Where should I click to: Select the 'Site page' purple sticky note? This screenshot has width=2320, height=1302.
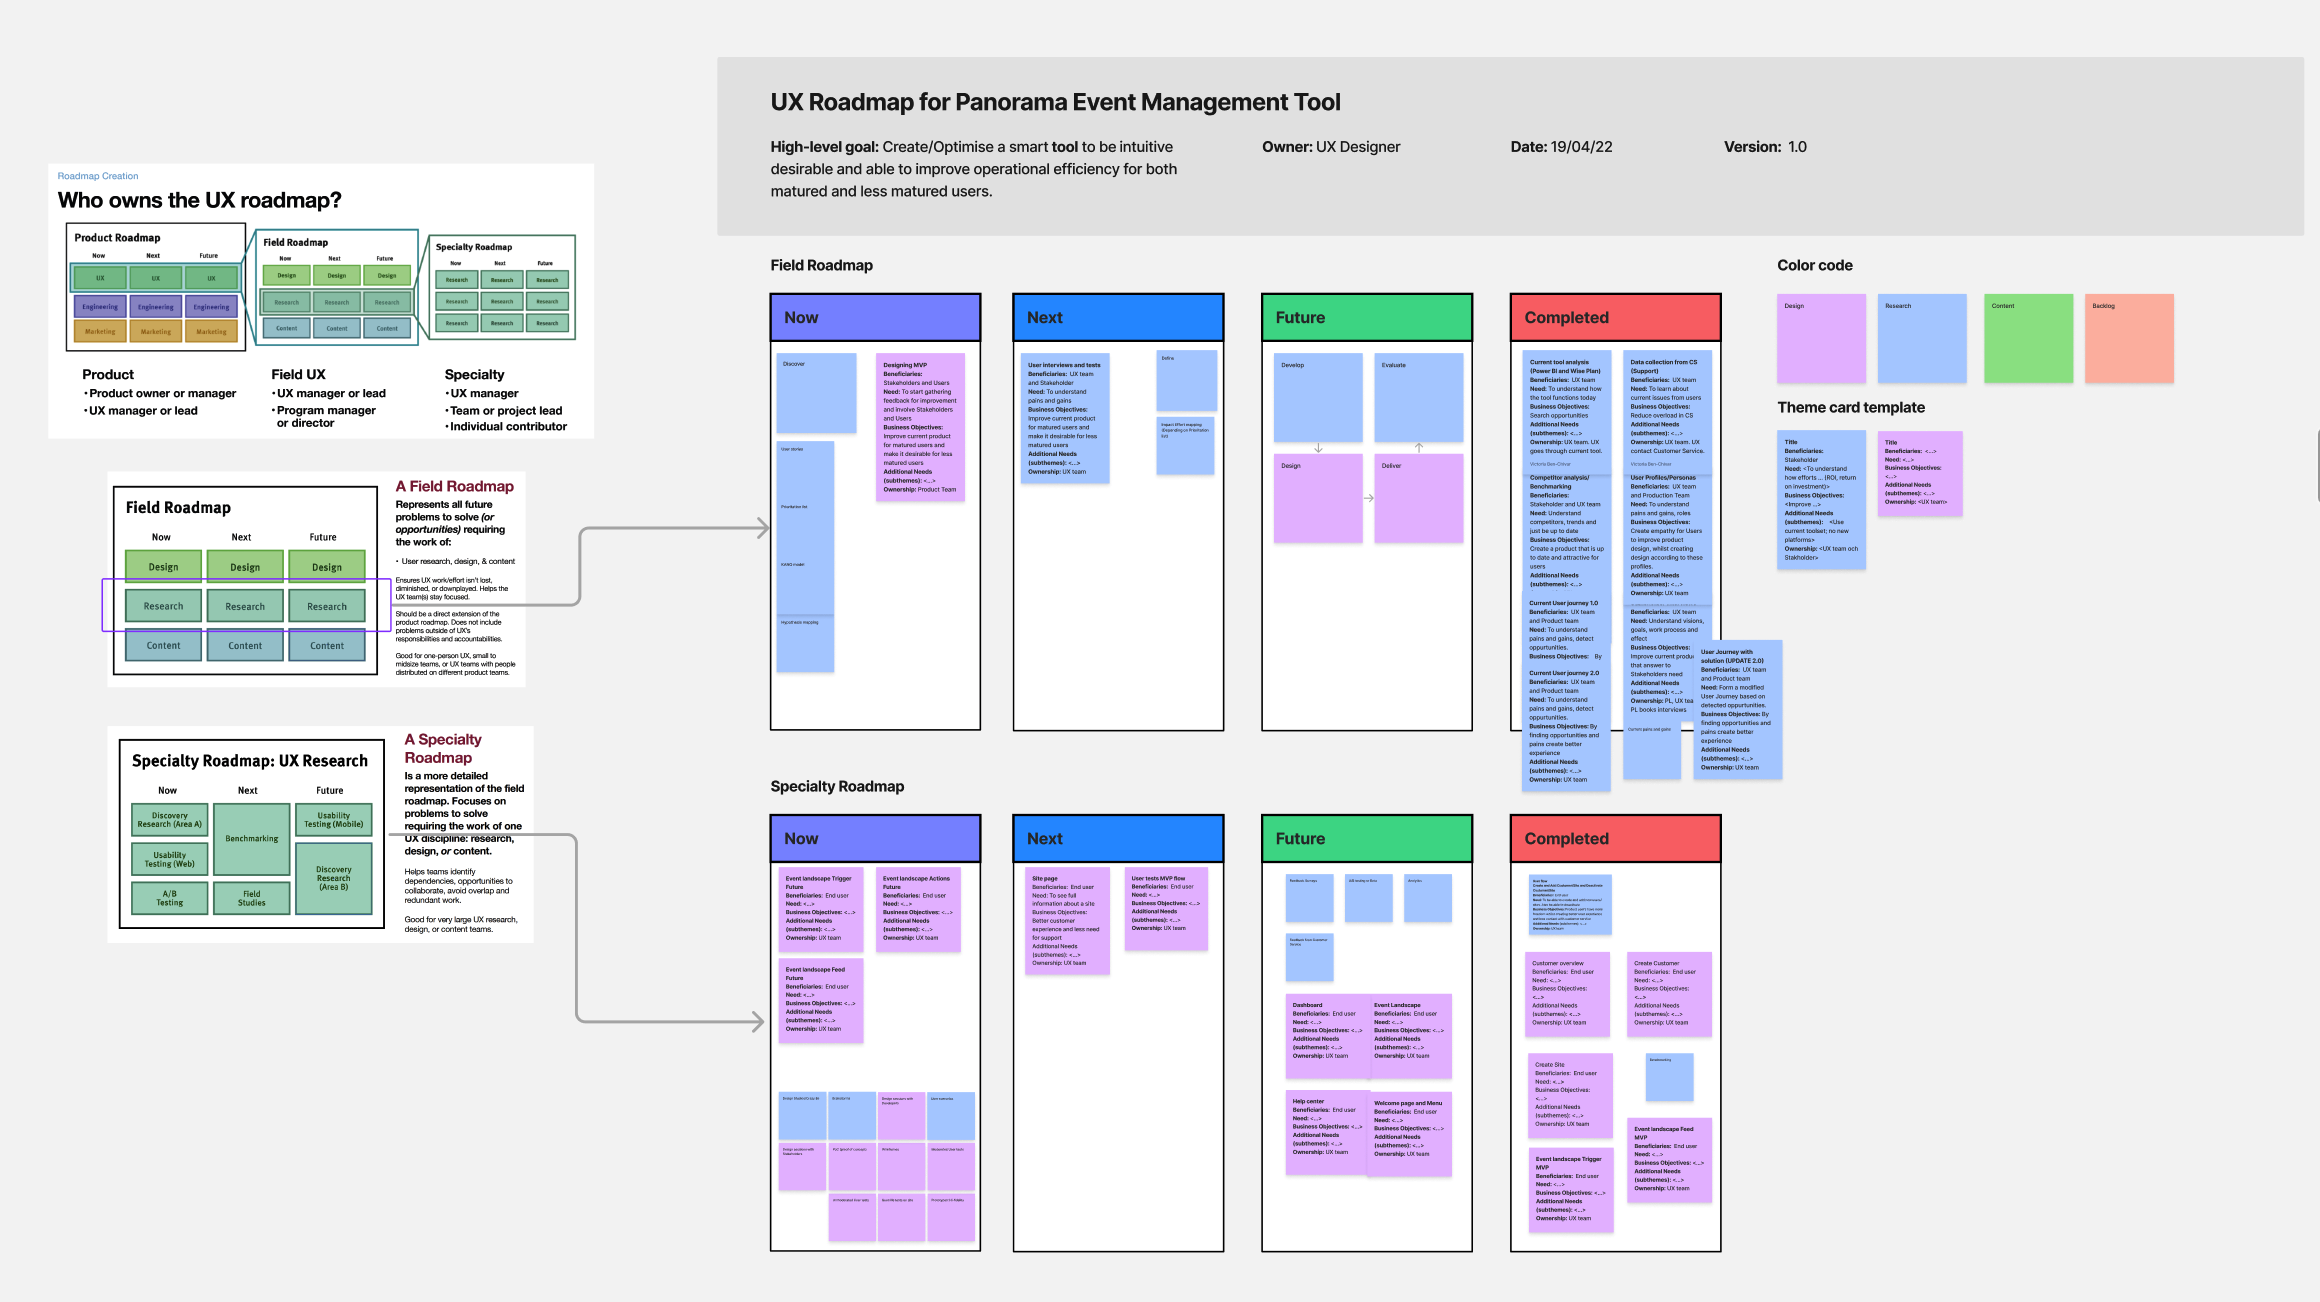tap(1067, 920)
